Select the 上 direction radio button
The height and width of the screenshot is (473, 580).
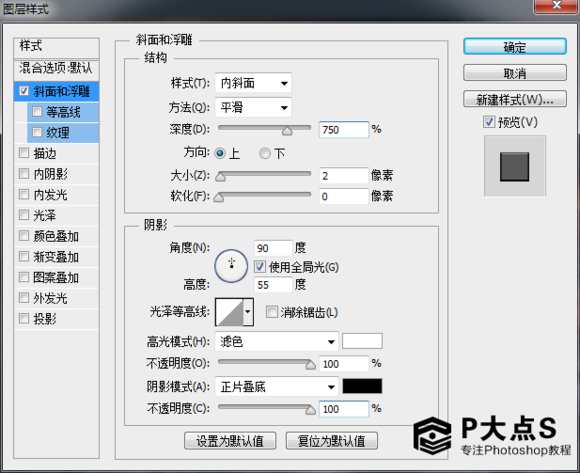[220, 153]
